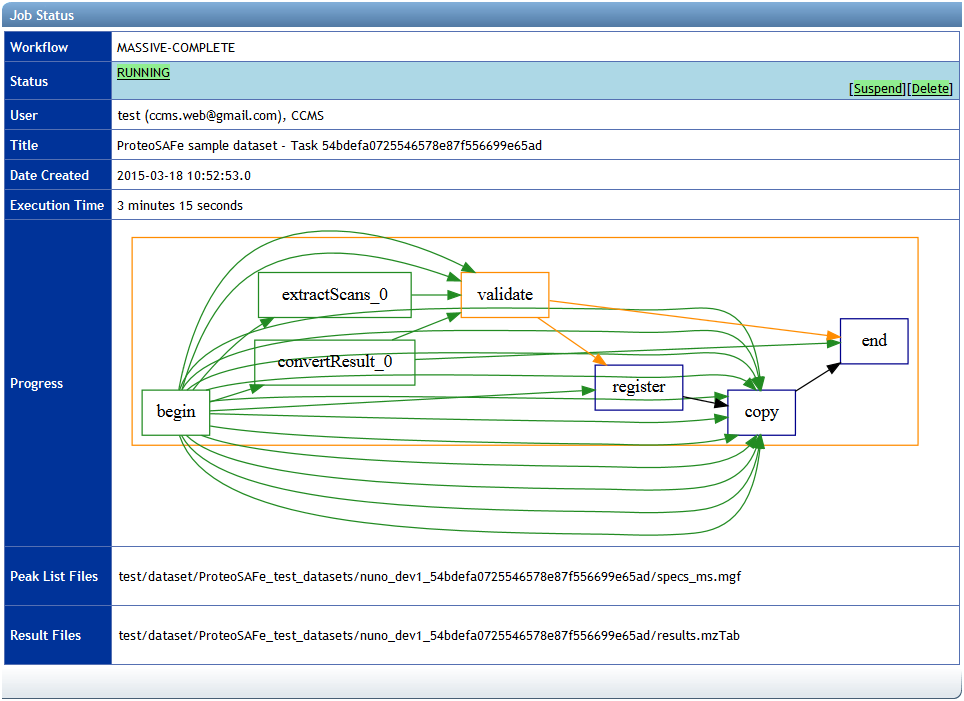Click the Delete link
964x701 pixels.
[x=930, y=88]
